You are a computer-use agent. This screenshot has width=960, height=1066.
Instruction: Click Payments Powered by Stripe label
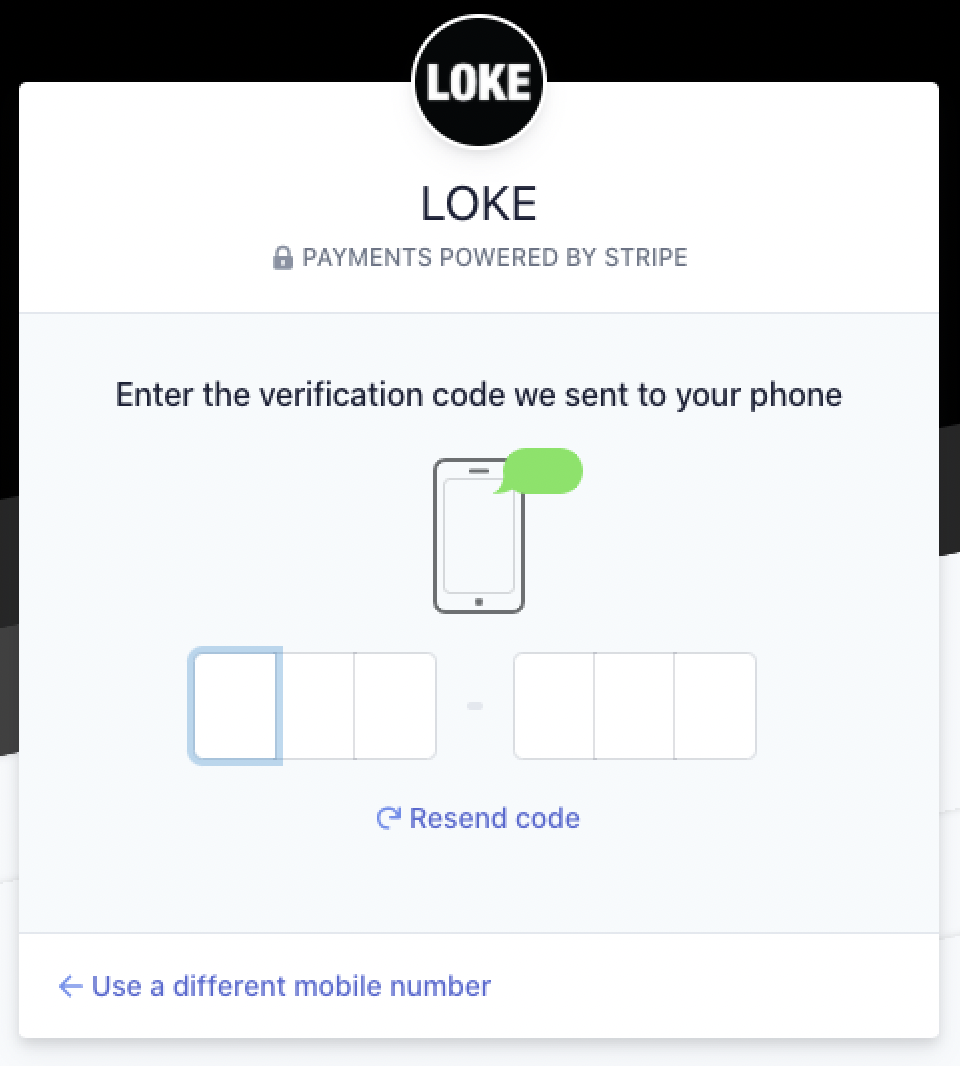point(494,258)
